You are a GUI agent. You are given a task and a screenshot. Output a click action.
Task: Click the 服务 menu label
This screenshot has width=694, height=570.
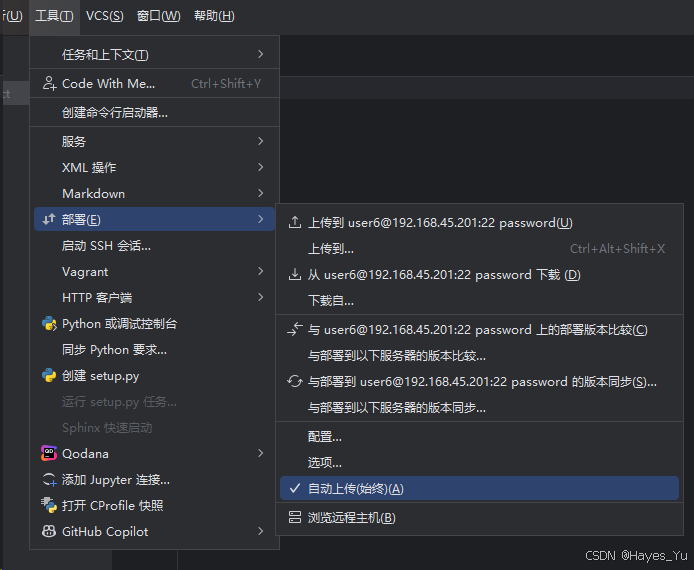pos(73,142)
